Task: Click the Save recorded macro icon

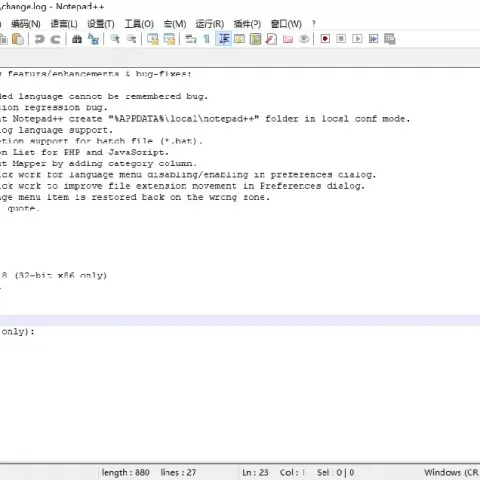Action: coord(390,39)
